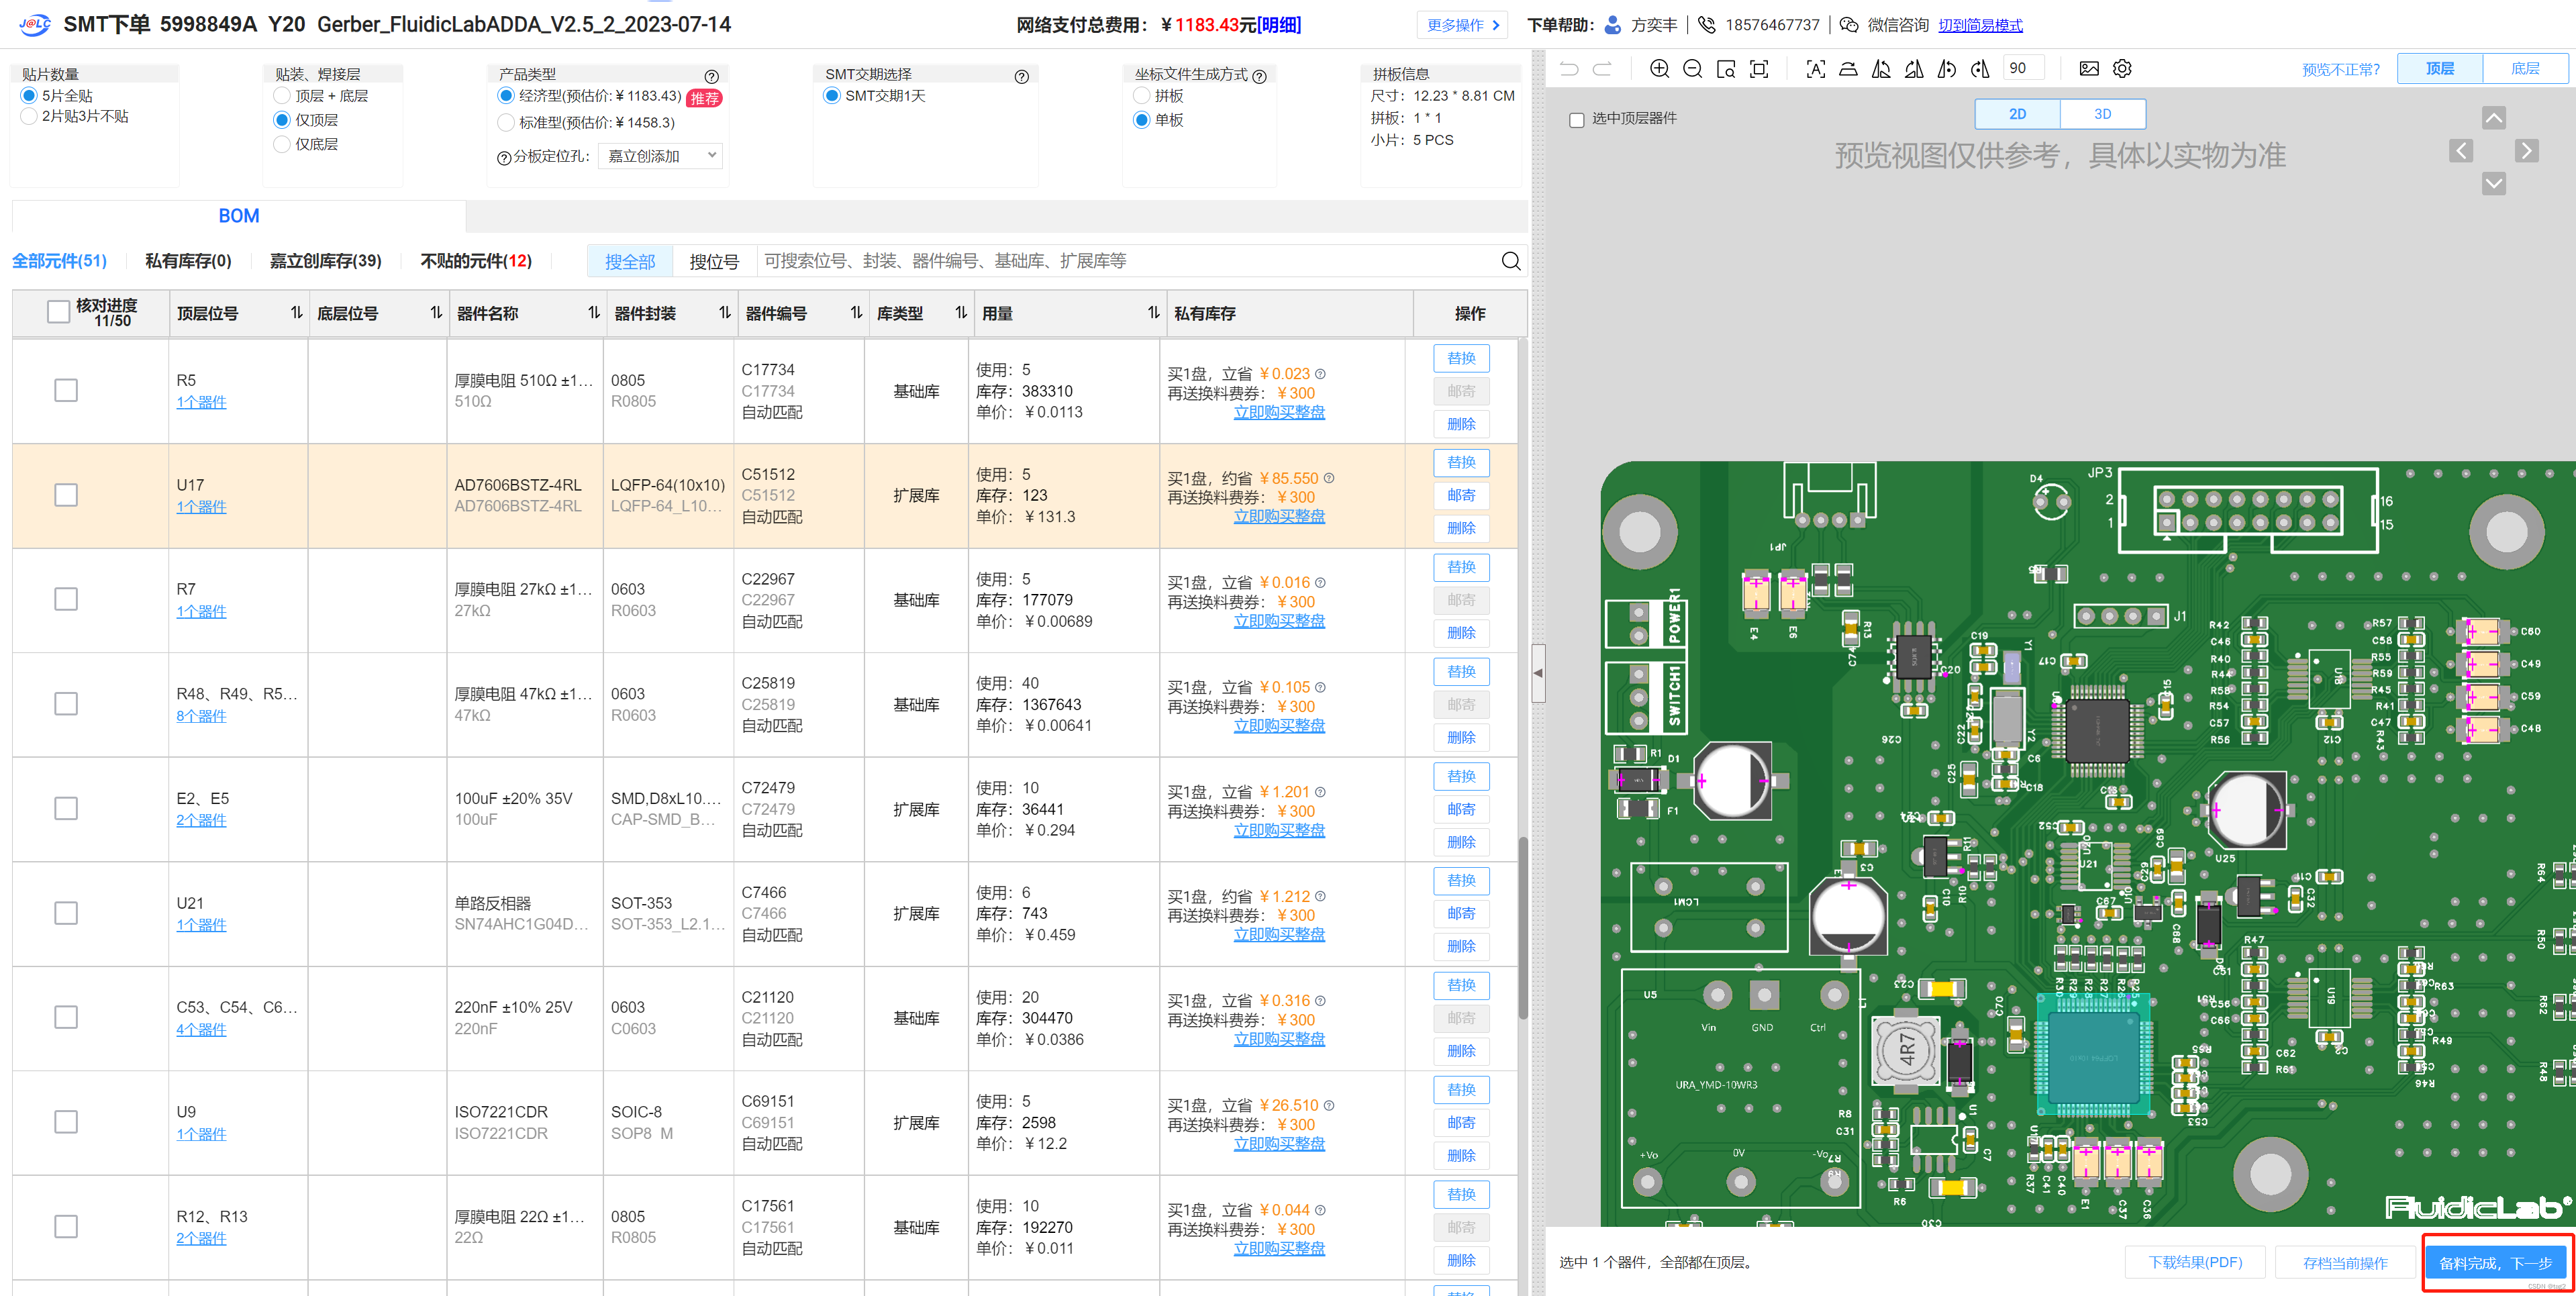Switch to 不贴的元件(12) tab
The width and height of the screenshot is (2576, 1296).
(476, 261)
